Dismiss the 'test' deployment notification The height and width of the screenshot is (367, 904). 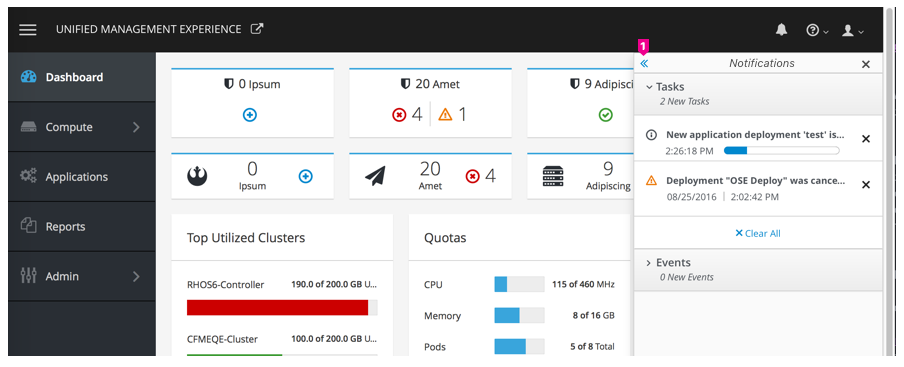tap(865, 139)
